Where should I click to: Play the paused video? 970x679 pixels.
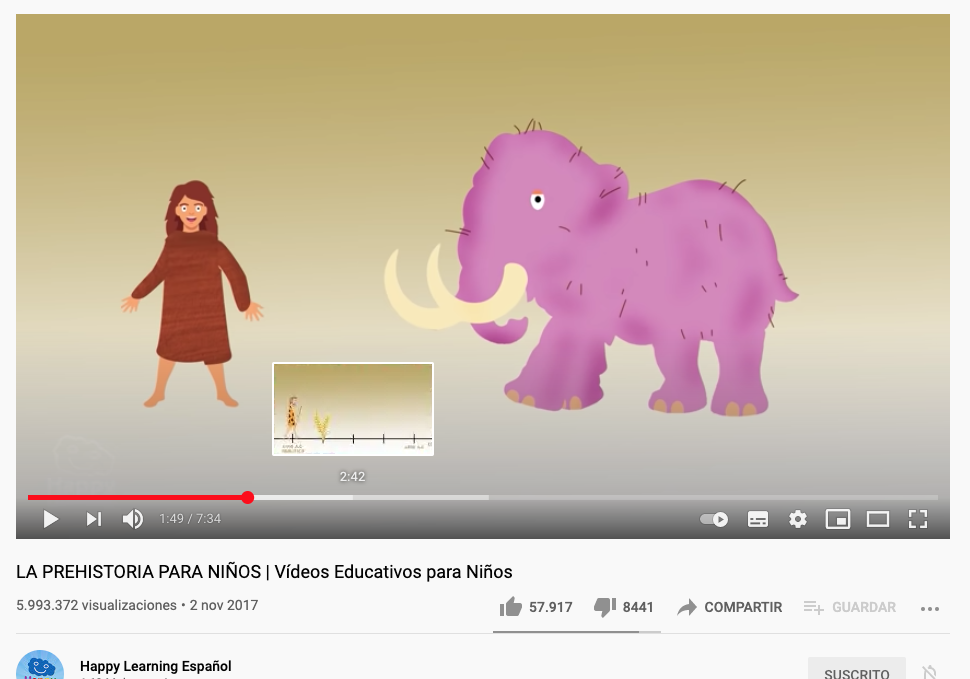click(x=51, y=519)
